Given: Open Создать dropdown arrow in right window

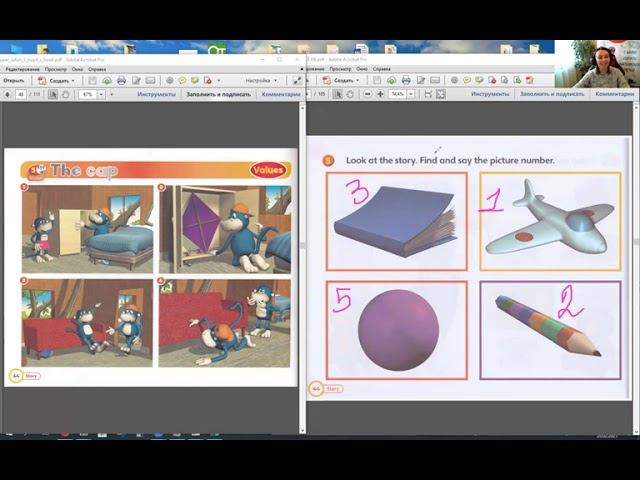Looking at the screenshot, I should point(358,81).
